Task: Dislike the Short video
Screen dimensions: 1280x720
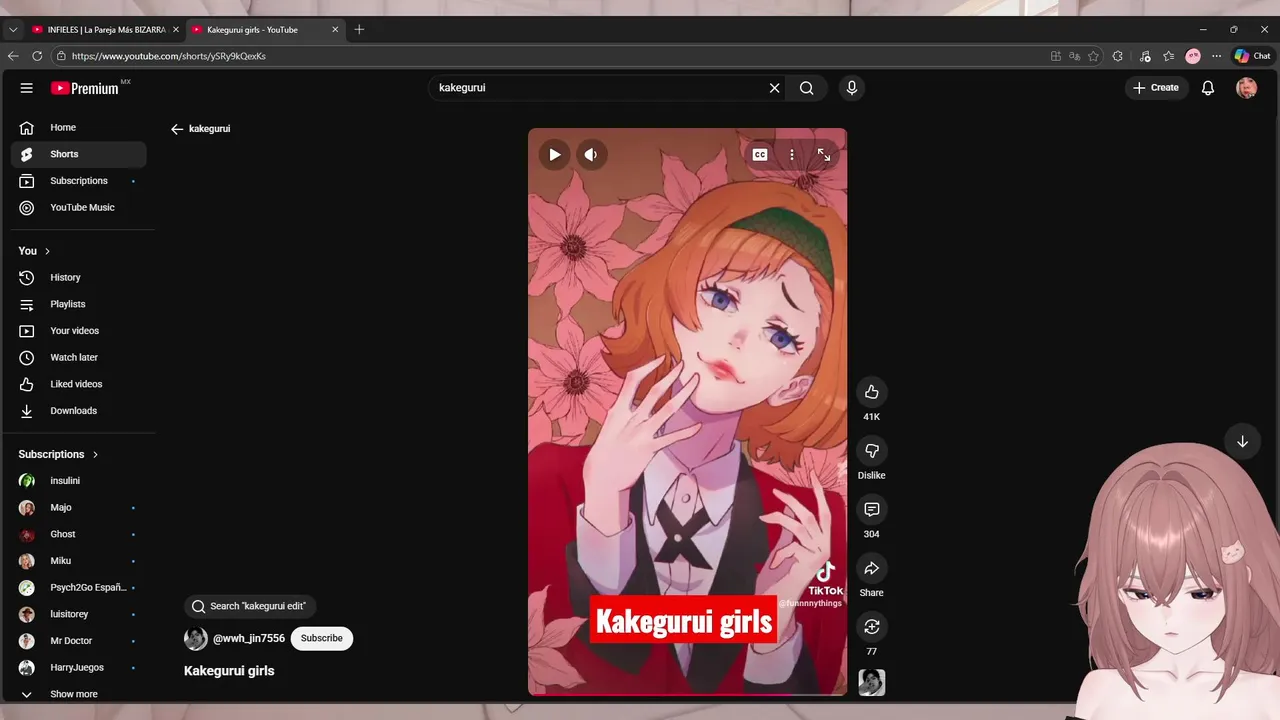Action: 872,451
